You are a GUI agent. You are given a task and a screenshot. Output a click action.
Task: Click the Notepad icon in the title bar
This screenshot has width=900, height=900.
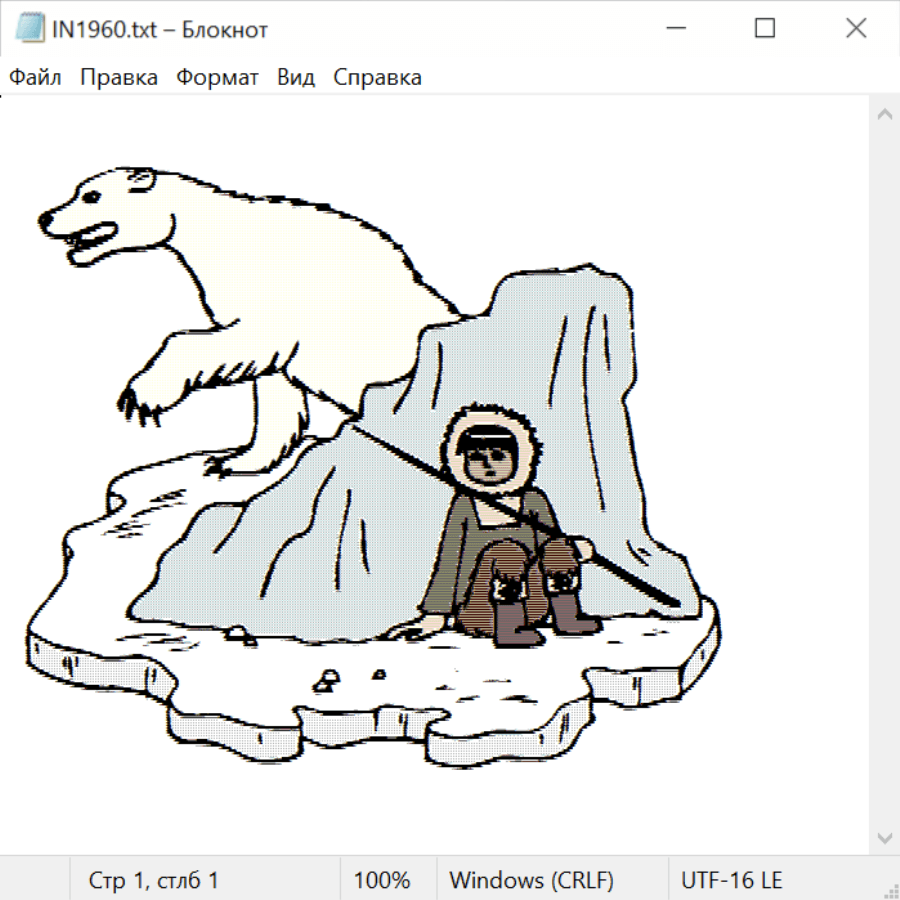[30, 29]
